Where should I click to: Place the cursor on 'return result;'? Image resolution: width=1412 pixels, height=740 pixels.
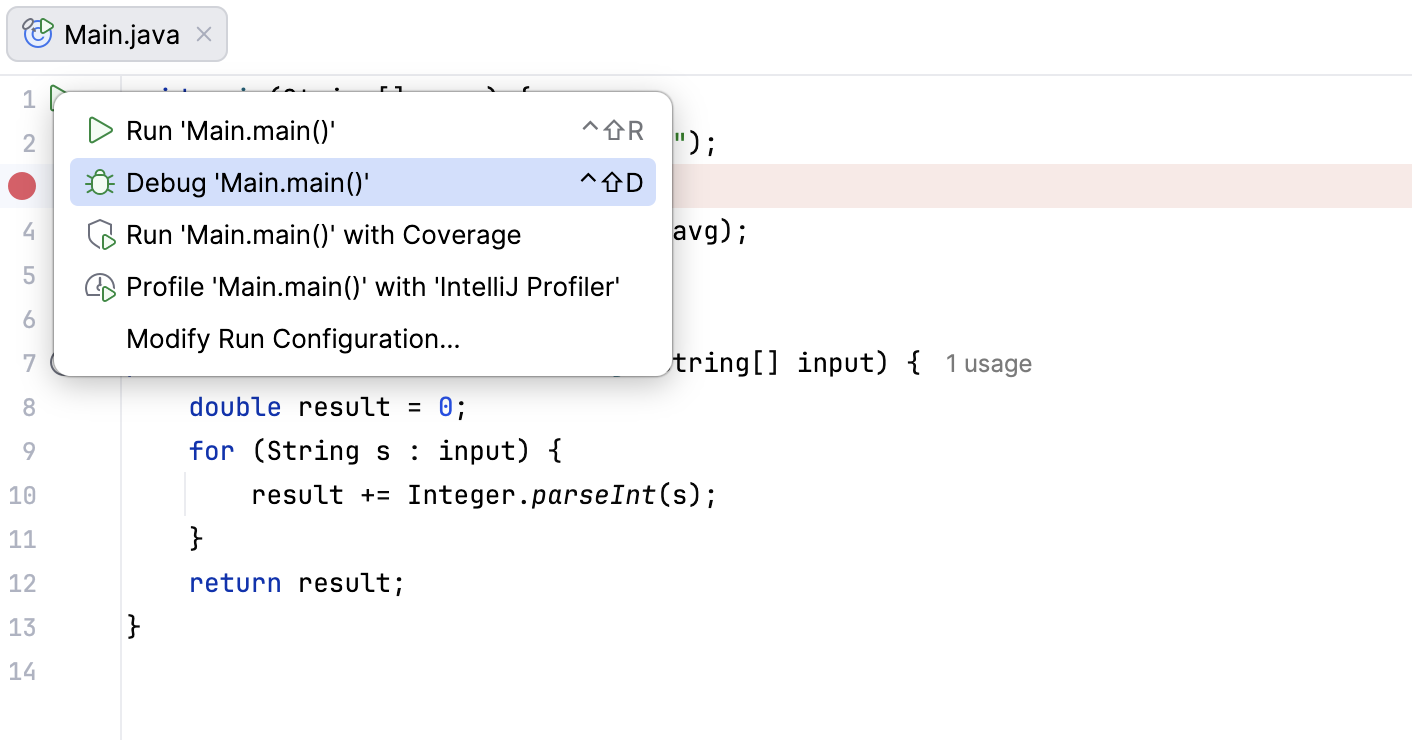(x=297, y=582)
